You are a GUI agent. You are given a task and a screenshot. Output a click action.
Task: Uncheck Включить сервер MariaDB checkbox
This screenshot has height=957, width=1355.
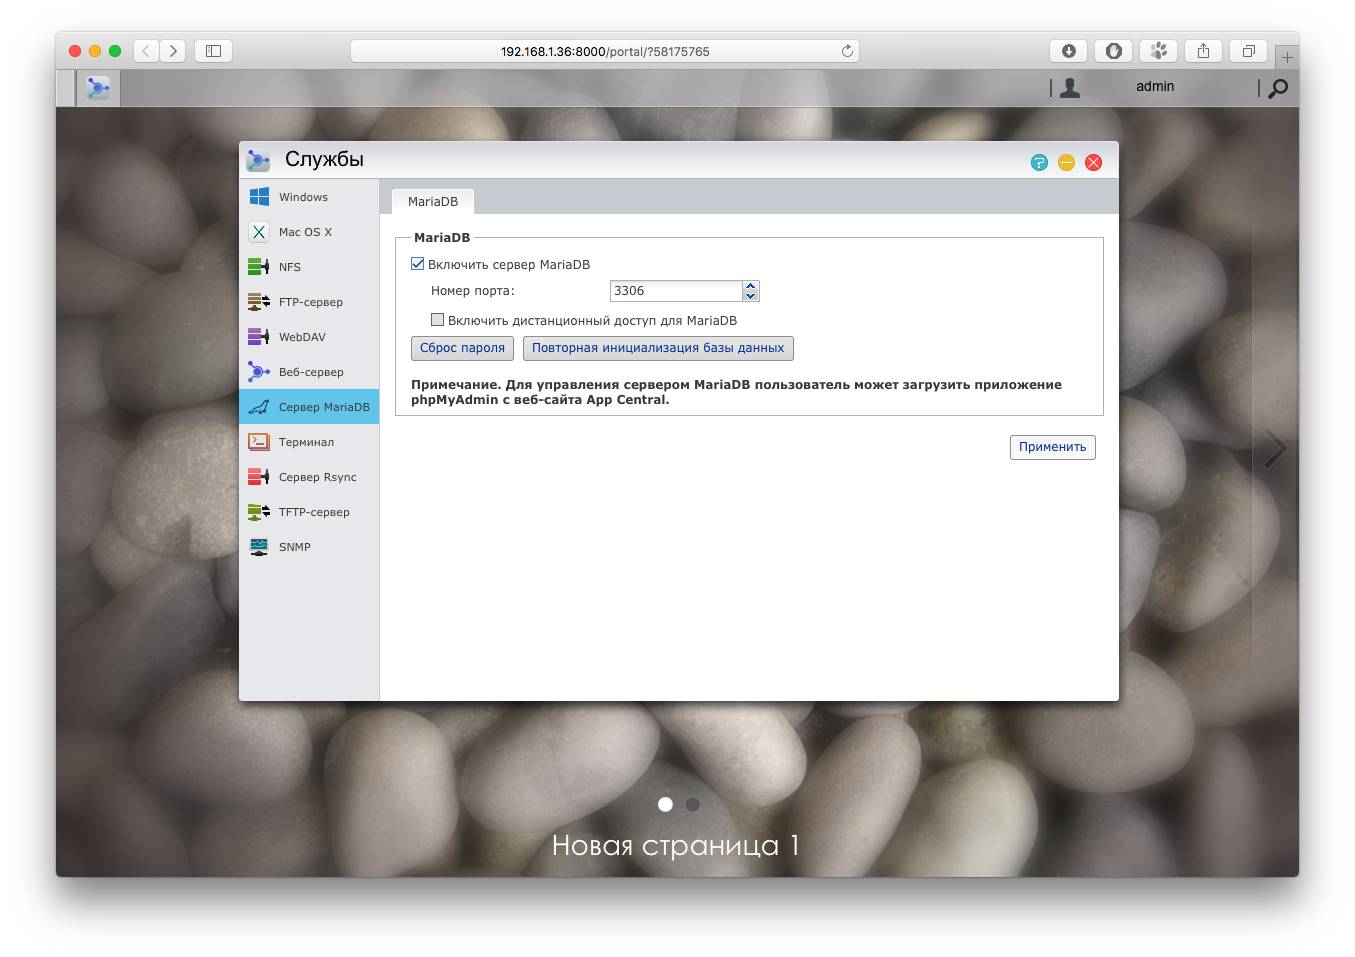coord(418,264)
